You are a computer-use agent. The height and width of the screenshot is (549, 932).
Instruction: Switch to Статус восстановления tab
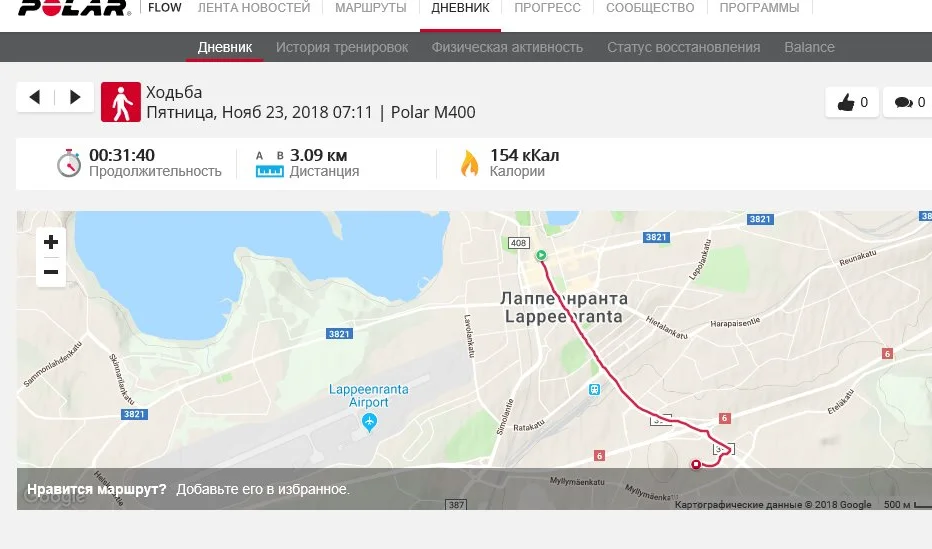coord(684,47)
